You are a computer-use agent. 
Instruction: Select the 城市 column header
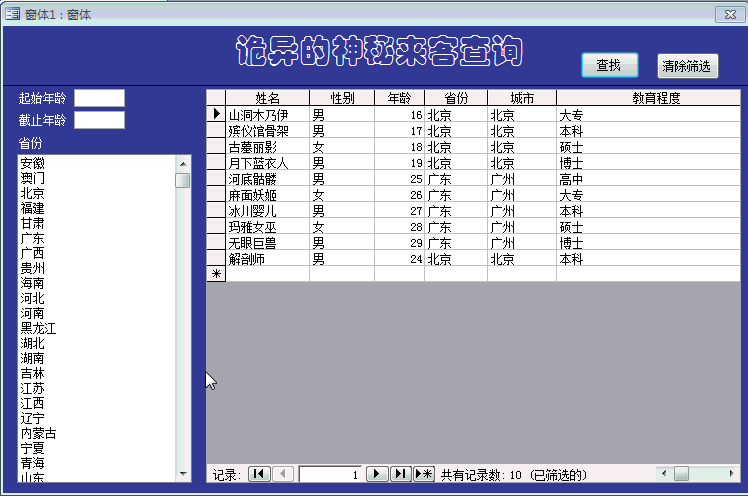522,98
